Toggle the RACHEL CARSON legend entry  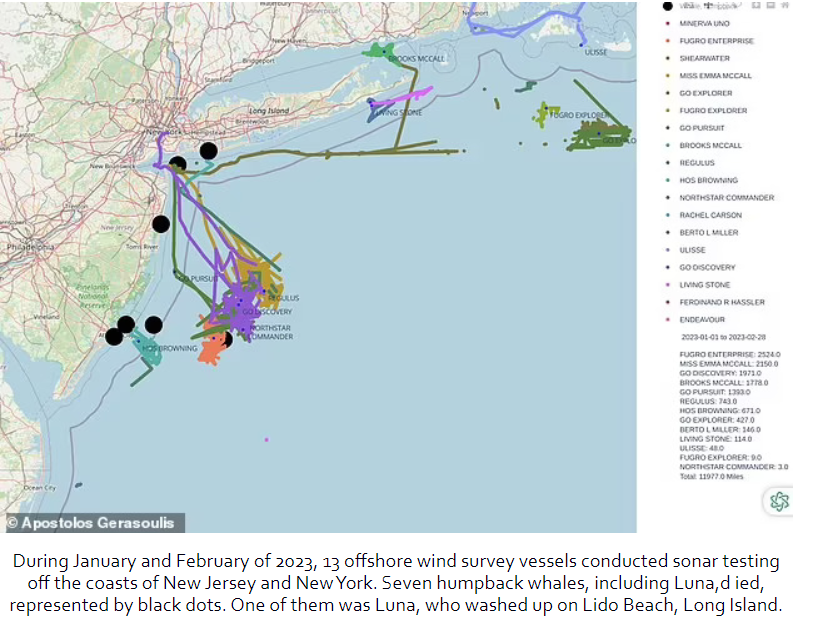pos(710,215)
